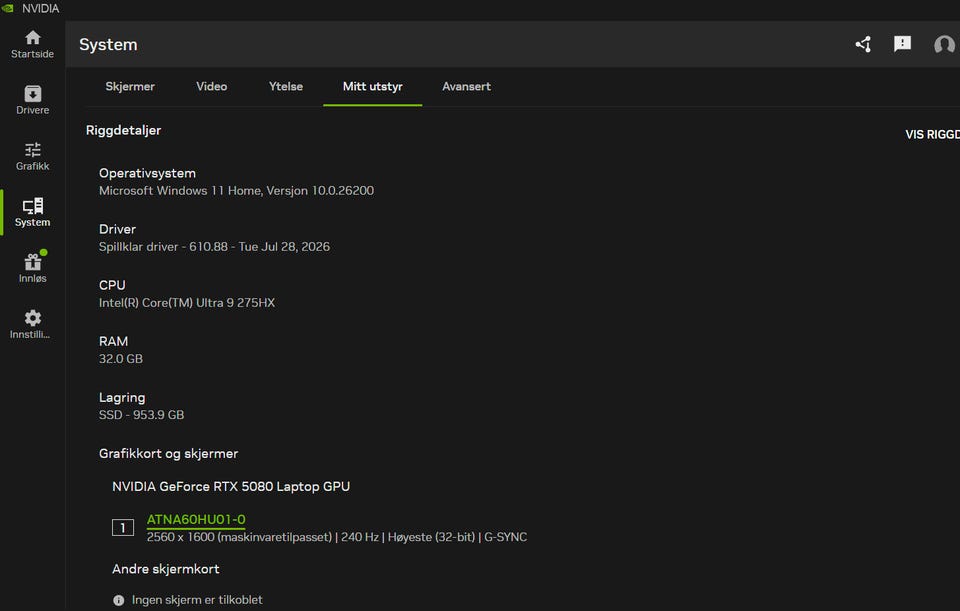Click the info icon beside Ingen skjerm
The width and height of the screenshot is (960, 611).
pyautogui.click(x=119, y=601)
